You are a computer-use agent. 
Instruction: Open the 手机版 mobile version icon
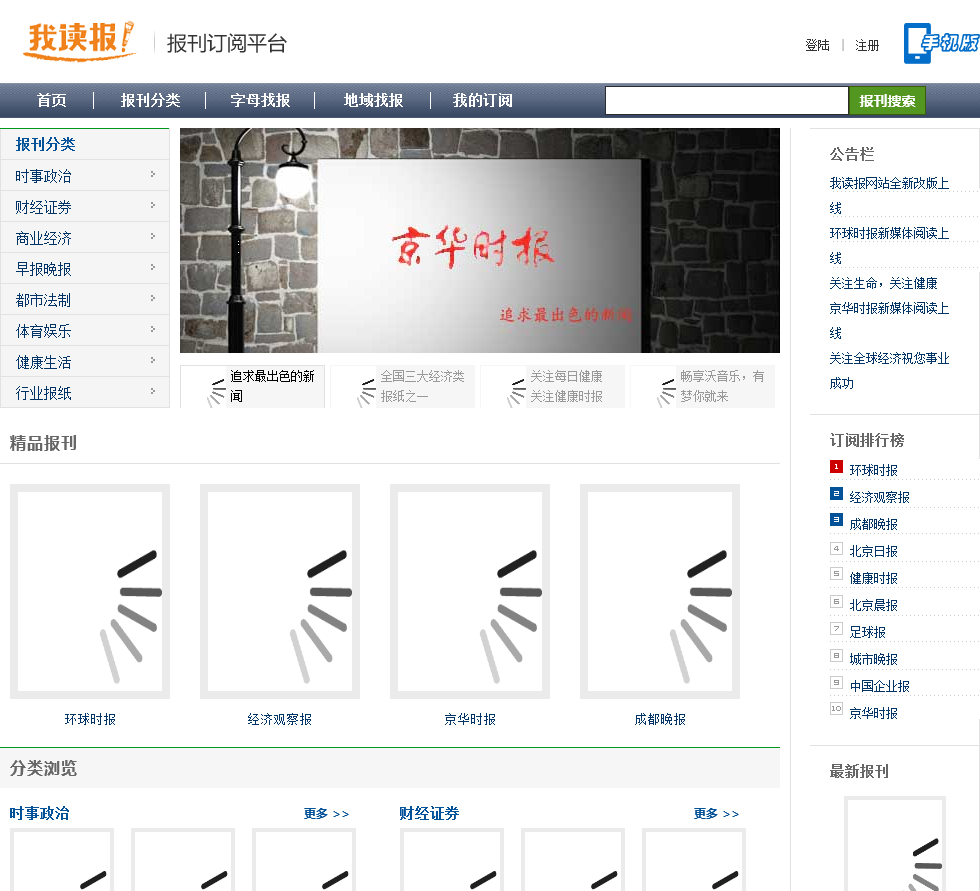[941, 43]
